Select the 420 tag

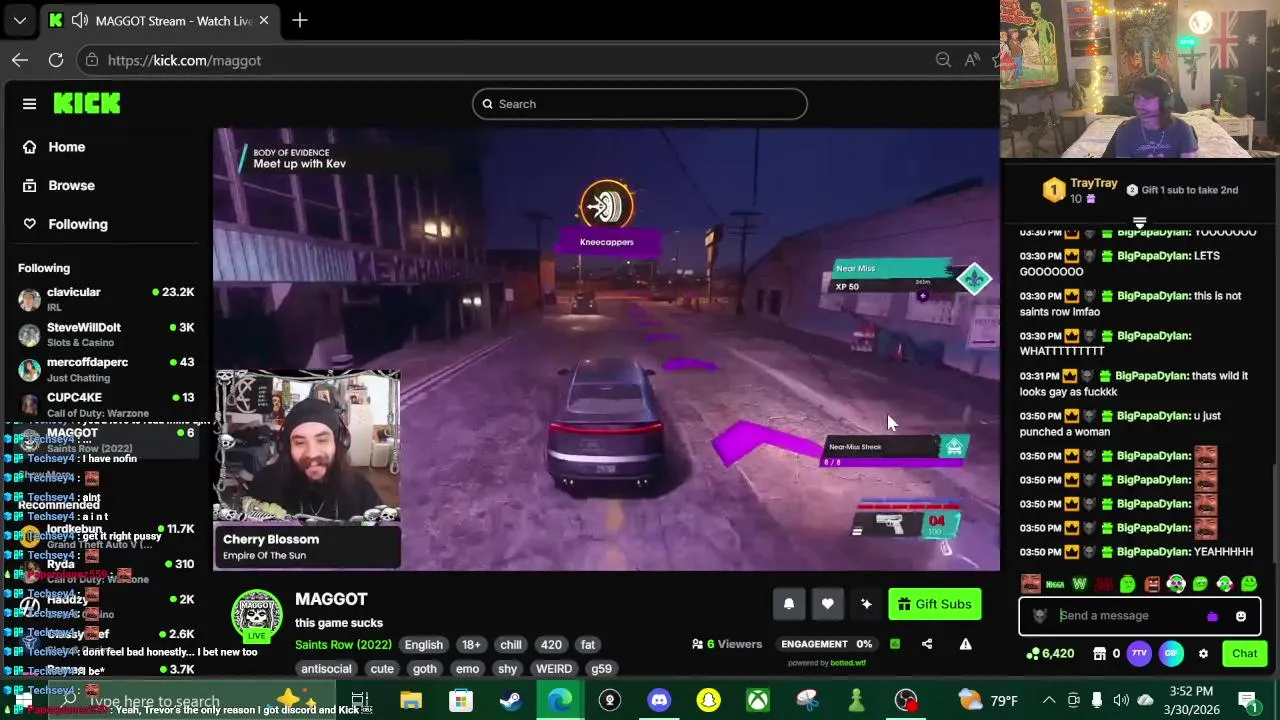click(551, 645)
